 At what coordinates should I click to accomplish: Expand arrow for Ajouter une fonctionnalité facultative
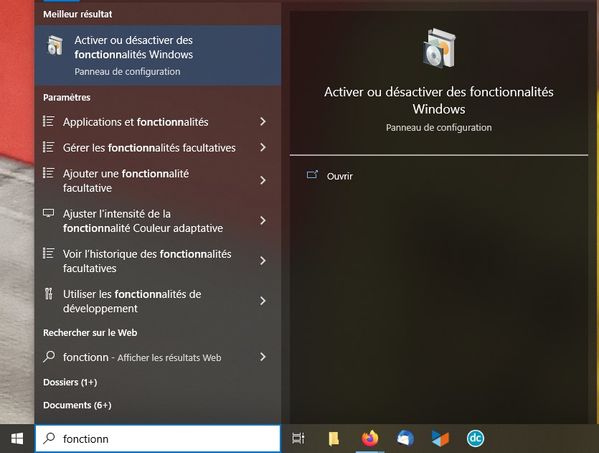262,180
